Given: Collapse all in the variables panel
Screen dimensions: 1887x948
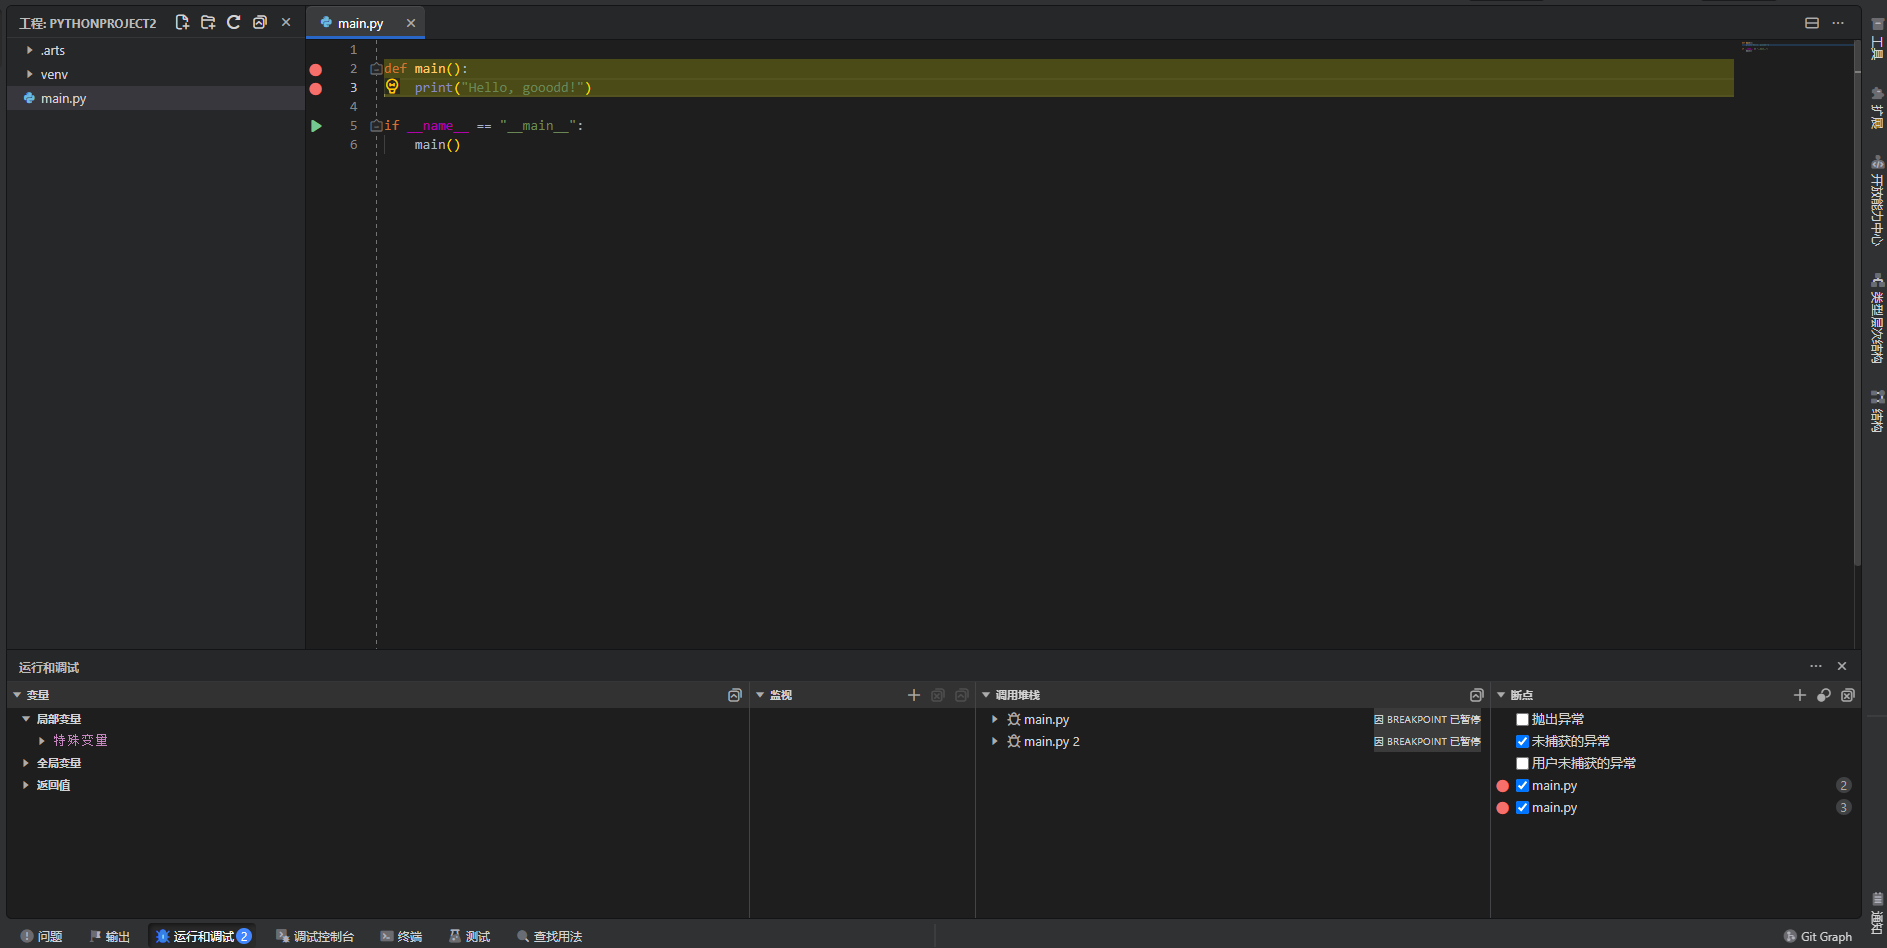Looking at the screenshot, I should click(x=735, y=695).
